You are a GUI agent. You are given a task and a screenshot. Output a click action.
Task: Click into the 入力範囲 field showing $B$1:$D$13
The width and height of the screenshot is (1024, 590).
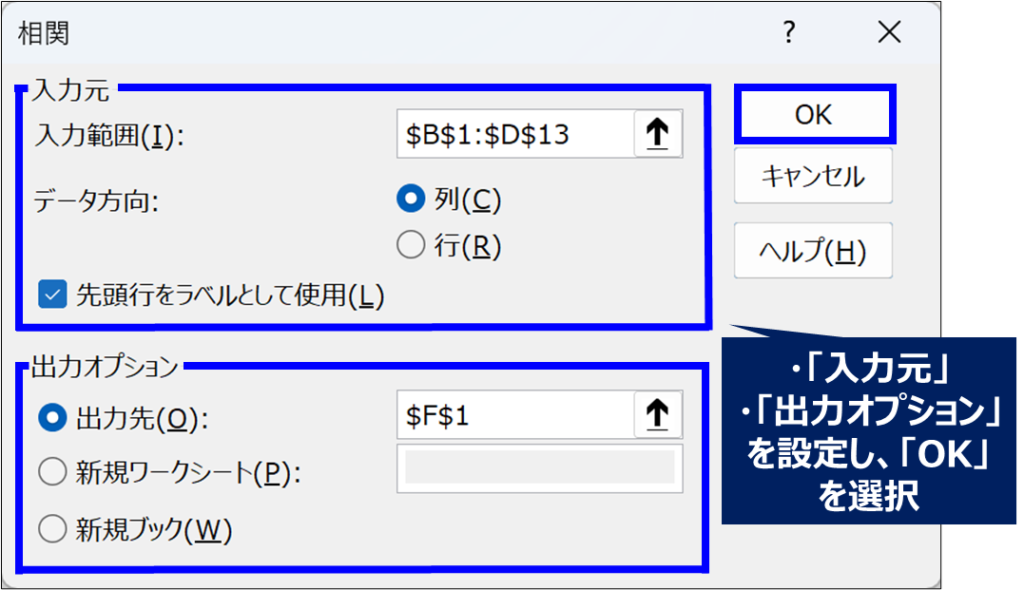pos(514,135)
